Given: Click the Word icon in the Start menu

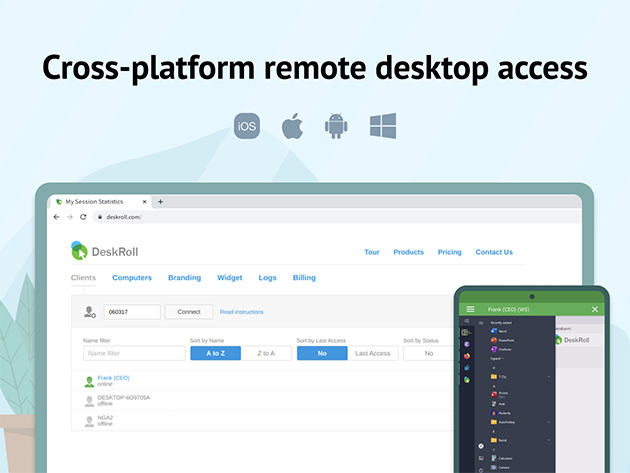Looking at the screenshot, I should click(x=494, y=331).
